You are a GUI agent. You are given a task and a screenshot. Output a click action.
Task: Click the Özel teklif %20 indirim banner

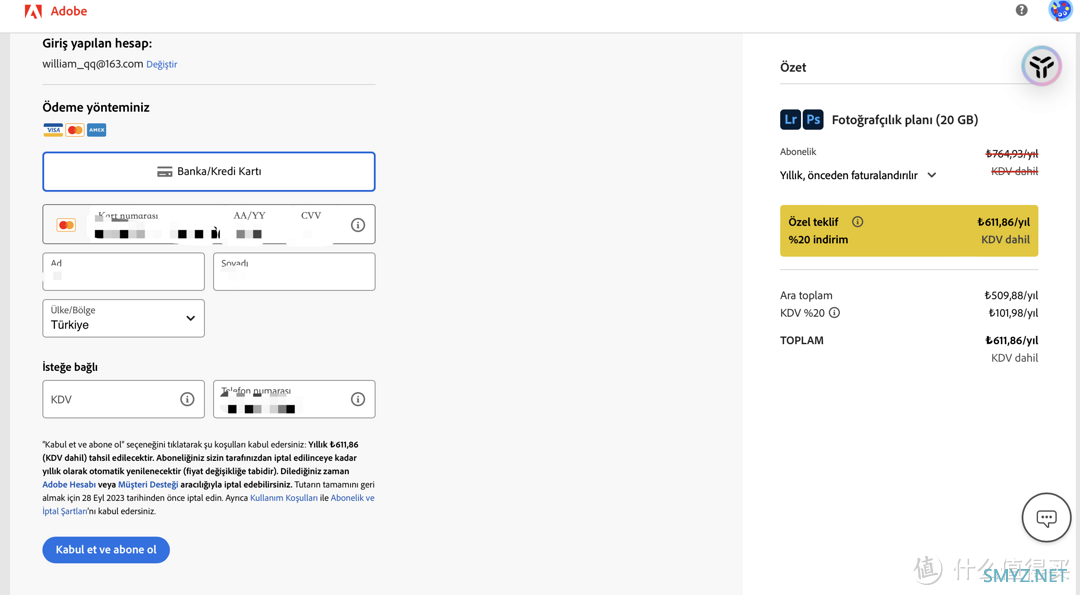pos(908,231)
